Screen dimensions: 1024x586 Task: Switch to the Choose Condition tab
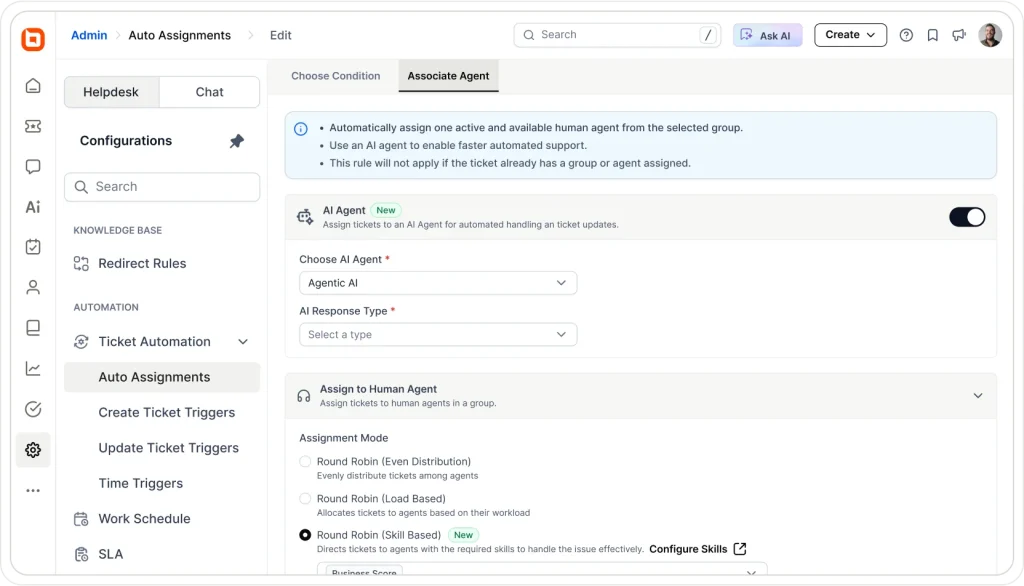336,76
